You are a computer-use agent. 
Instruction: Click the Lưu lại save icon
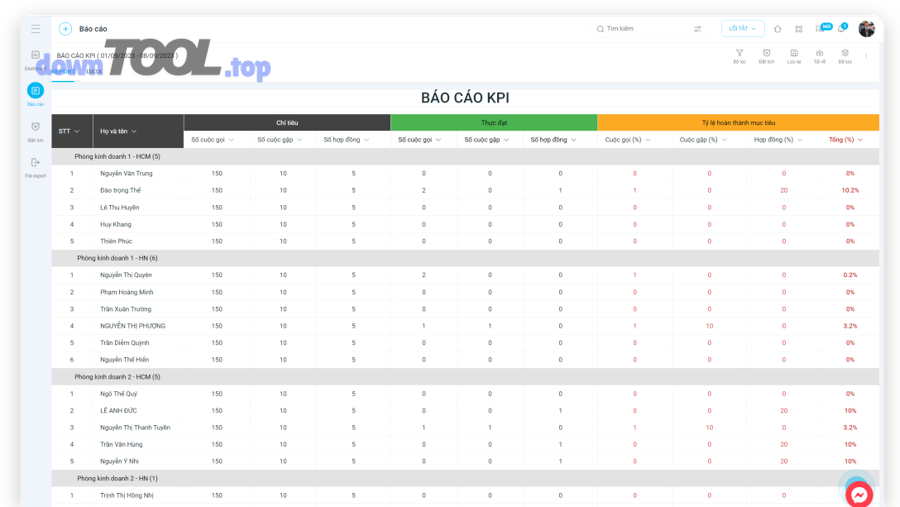tap(793, 55)
